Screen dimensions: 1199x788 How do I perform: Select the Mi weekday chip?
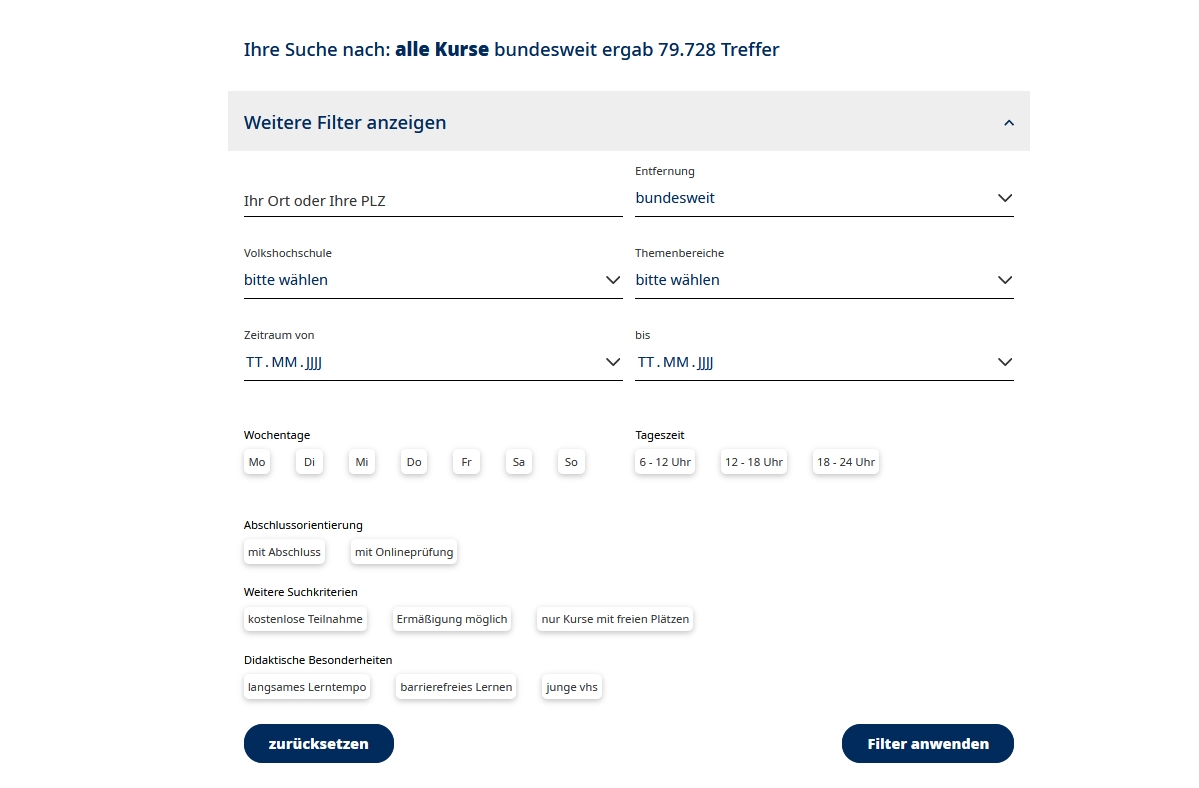pyautogui.click(x=362, y=462)
